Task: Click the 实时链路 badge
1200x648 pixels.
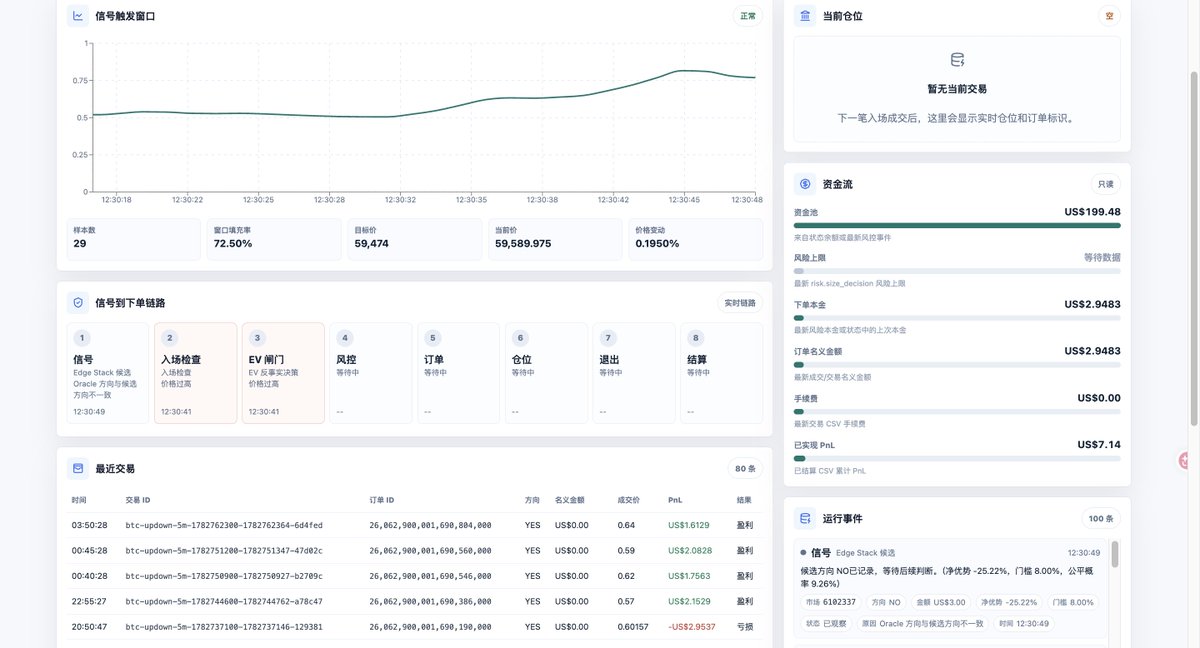Action: [740, 302]
